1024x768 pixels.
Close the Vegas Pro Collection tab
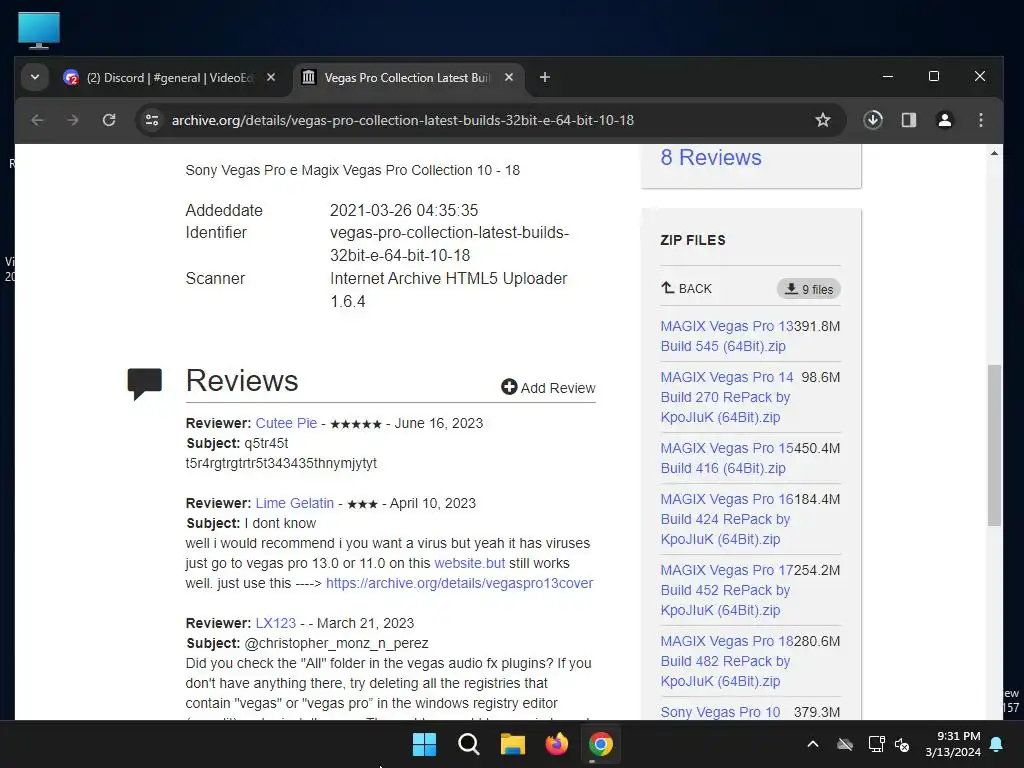click(509, 77)
